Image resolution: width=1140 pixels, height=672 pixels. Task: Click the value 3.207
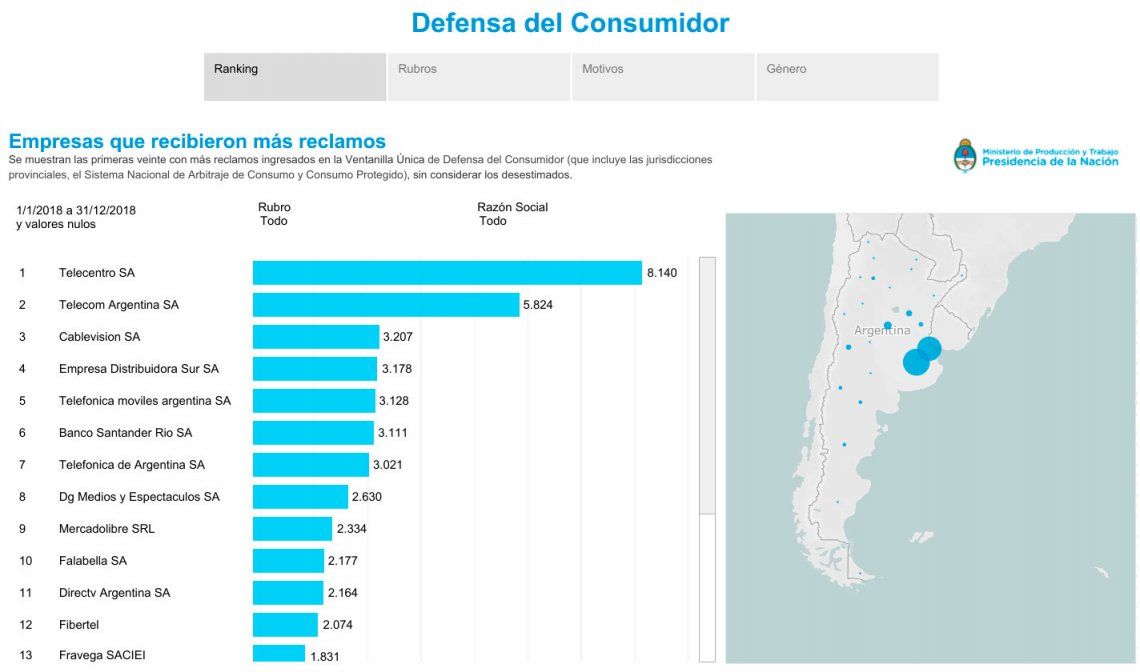click(398, 337)
